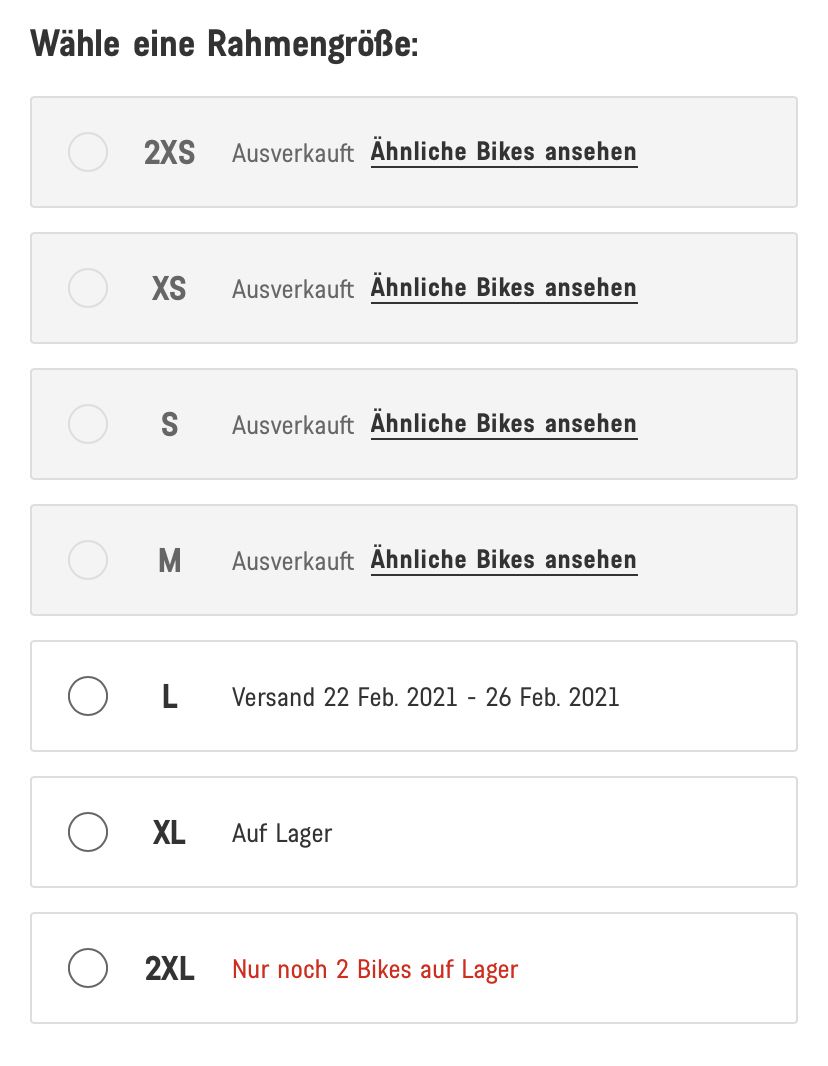Click the grey 'M' size label
The height and width of the screenshot is (1066, 828).
click(x=170, y=561)
